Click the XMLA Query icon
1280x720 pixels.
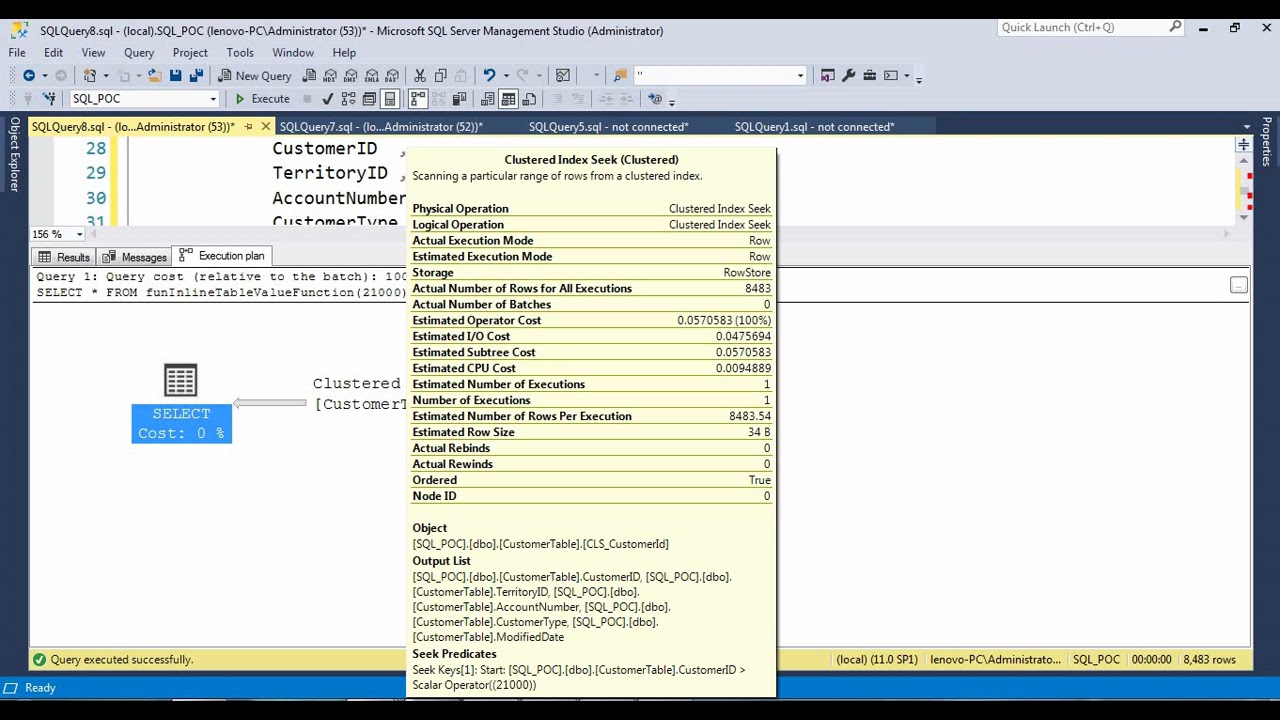(372, 75)
